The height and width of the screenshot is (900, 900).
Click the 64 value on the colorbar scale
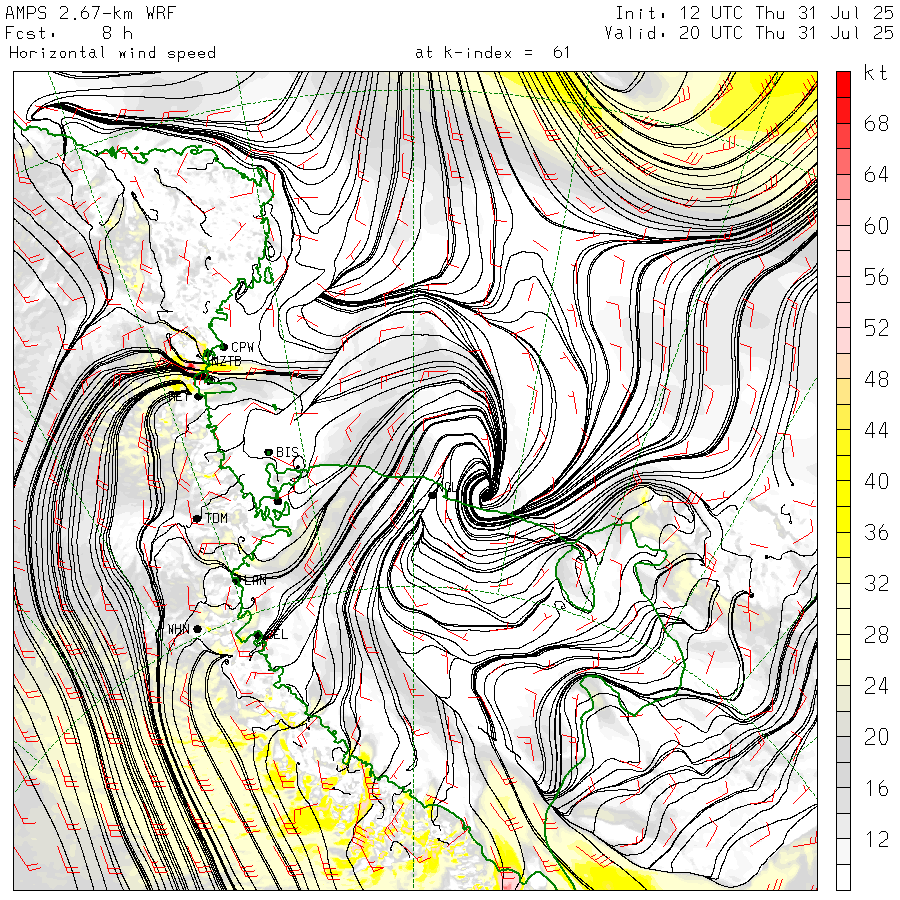[876, 174]
